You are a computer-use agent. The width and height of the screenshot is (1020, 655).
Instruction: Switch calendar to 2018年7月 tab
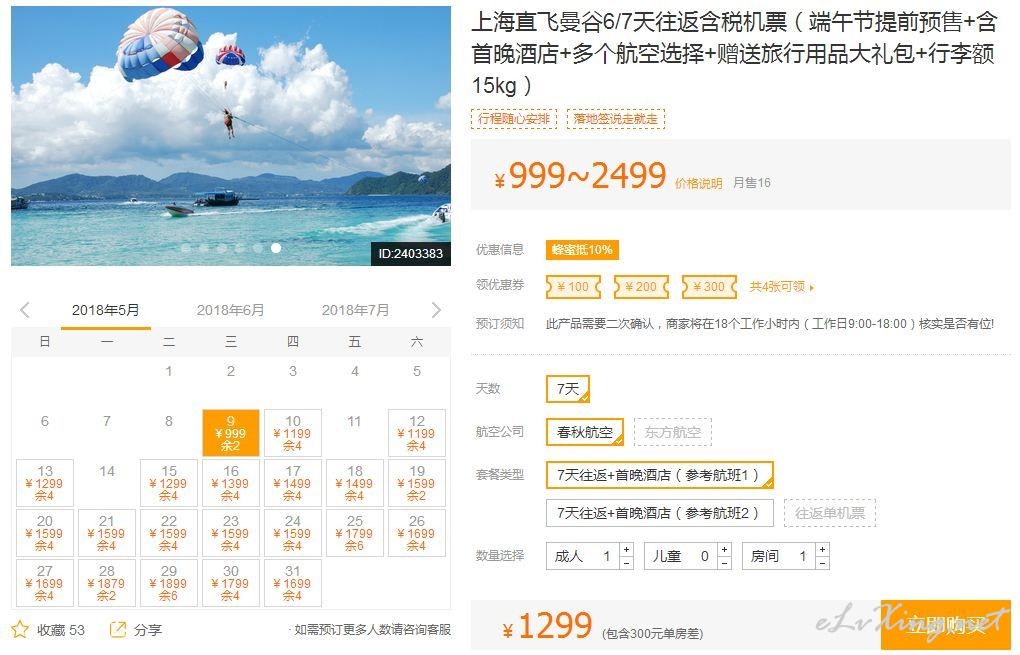pos(355,310)
